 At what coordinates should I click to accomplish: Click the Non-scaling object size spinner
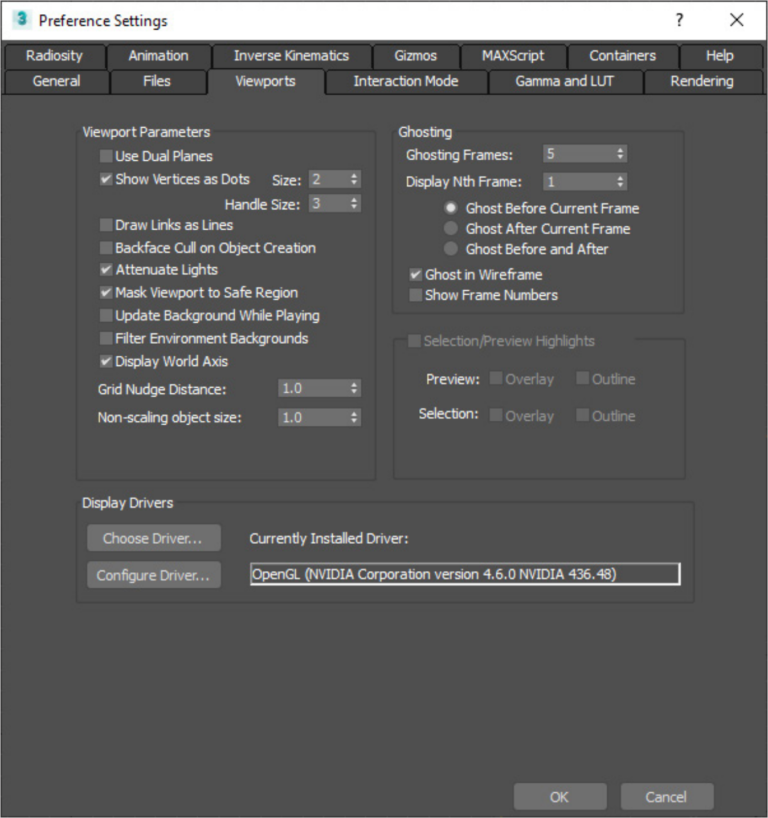pyautogui.click(x=354, y=417)
